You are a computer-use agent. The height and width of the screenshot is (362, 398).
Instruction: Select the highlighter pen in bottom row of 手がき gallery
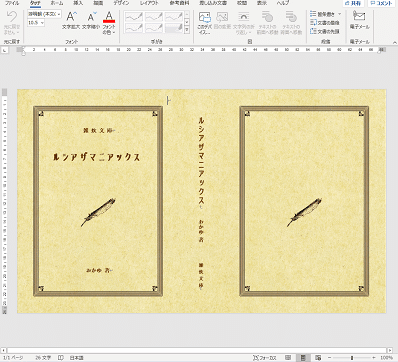tap(173, 28)
